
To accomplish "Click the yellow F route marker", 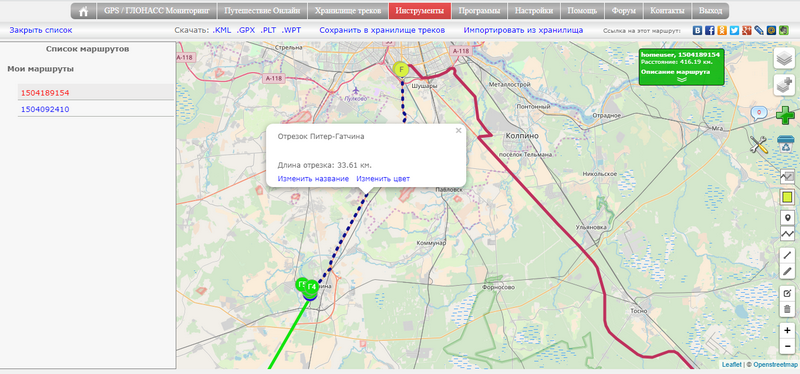I will coord(402,69).
